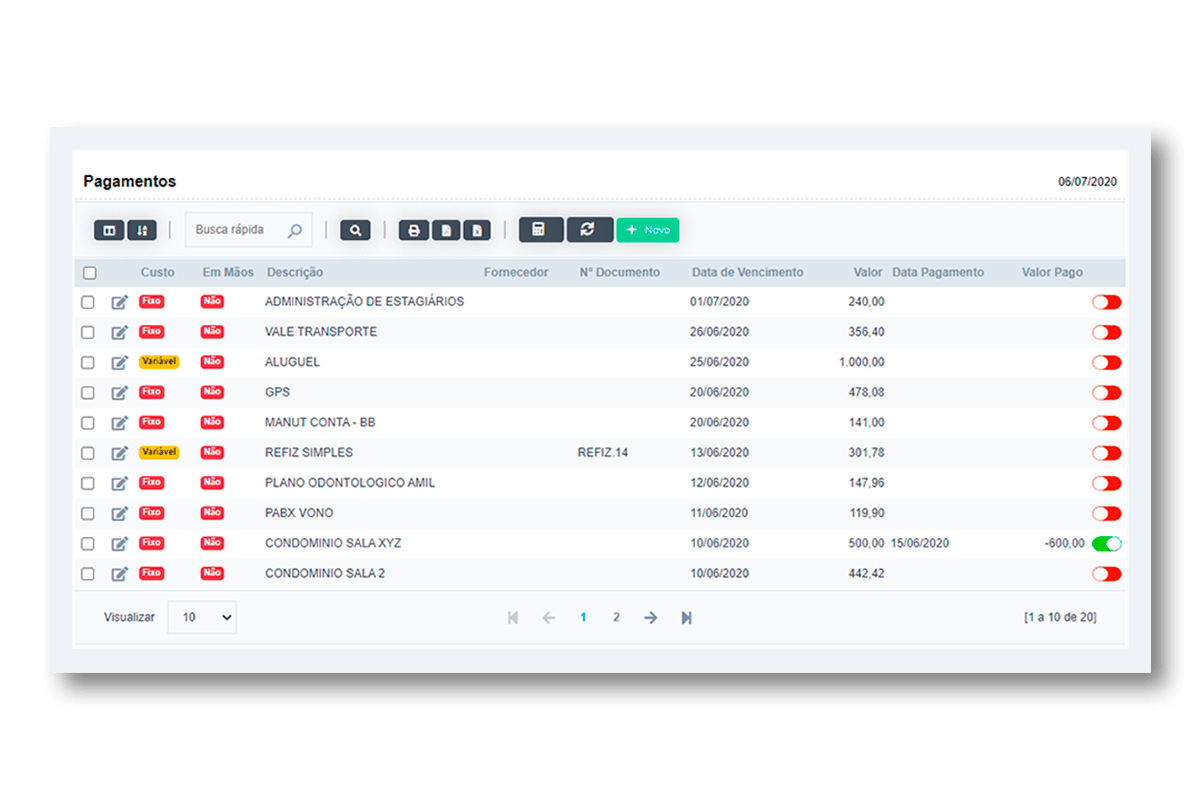
Task: Tick the select-all checkbox in header
Action: 90,273
